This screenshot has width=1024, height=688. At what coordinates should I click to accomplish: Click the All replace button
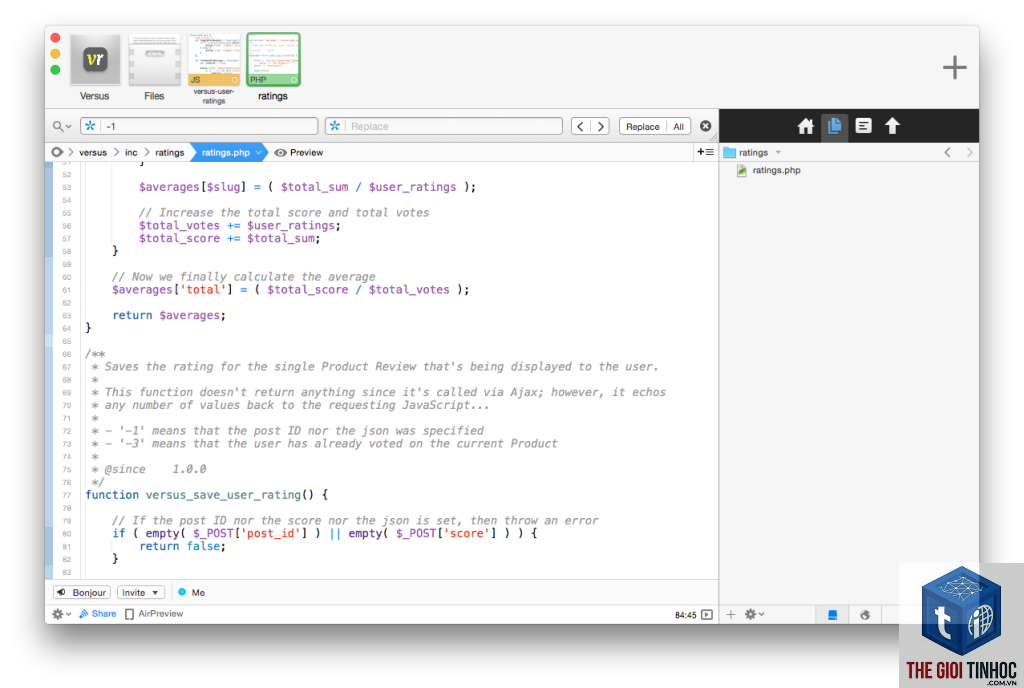pyautogui.click(x=679, y=126)
